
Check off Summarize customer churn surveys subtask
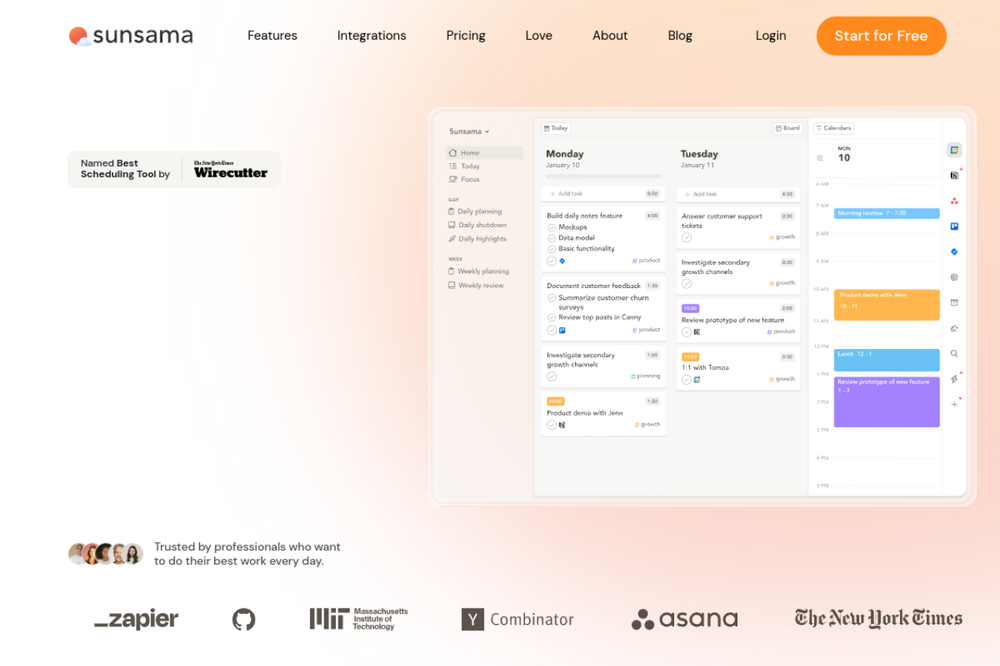(552, 298)
